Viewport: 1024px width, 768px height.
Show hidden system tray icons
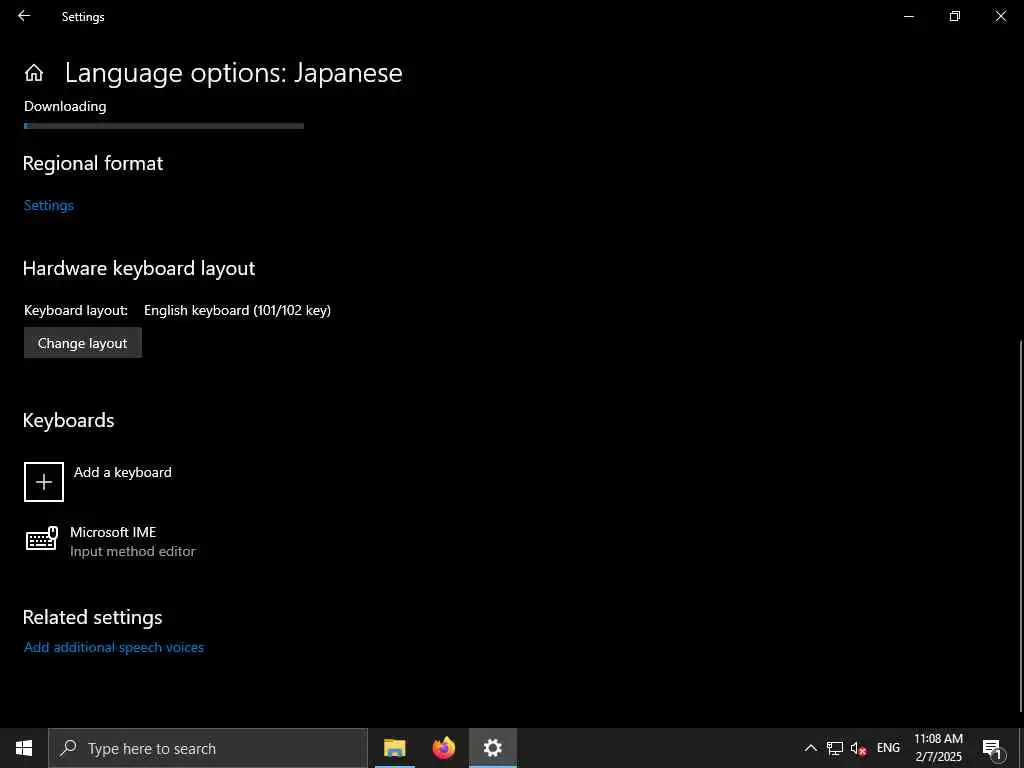[810, 748]
